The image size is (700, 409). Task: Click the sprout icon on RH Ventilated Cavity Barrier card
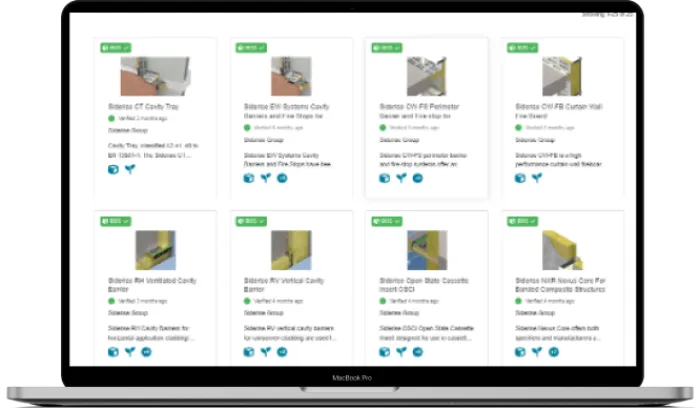click(130, 352)
